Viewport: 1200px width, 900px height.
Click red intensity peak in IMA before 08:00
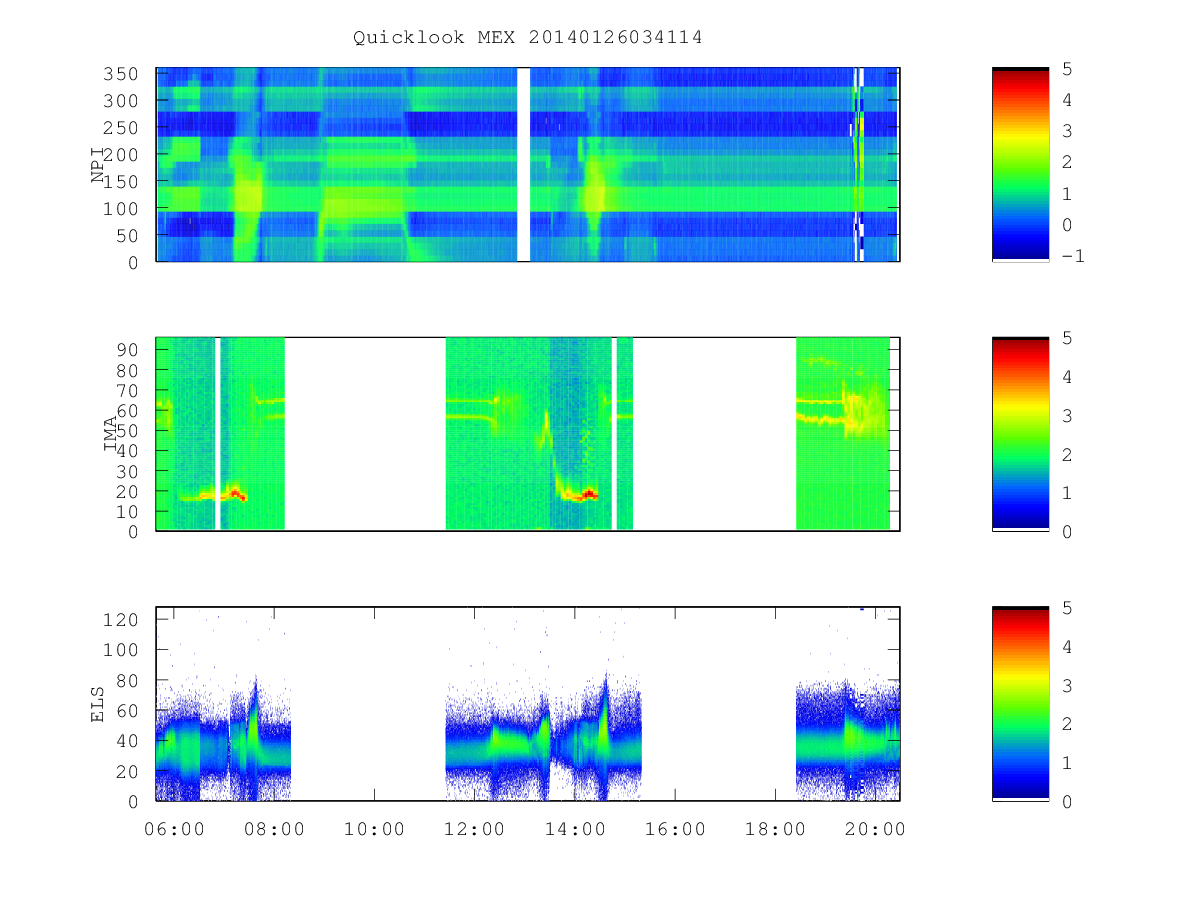coord(236,493)
